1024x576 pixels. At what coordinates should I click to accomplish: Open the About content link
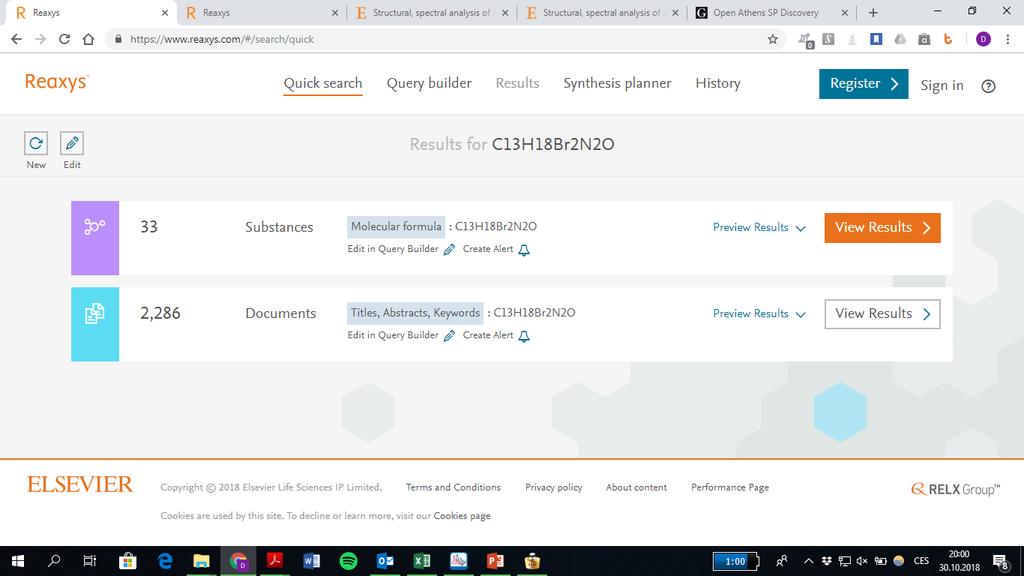point(636,487)
